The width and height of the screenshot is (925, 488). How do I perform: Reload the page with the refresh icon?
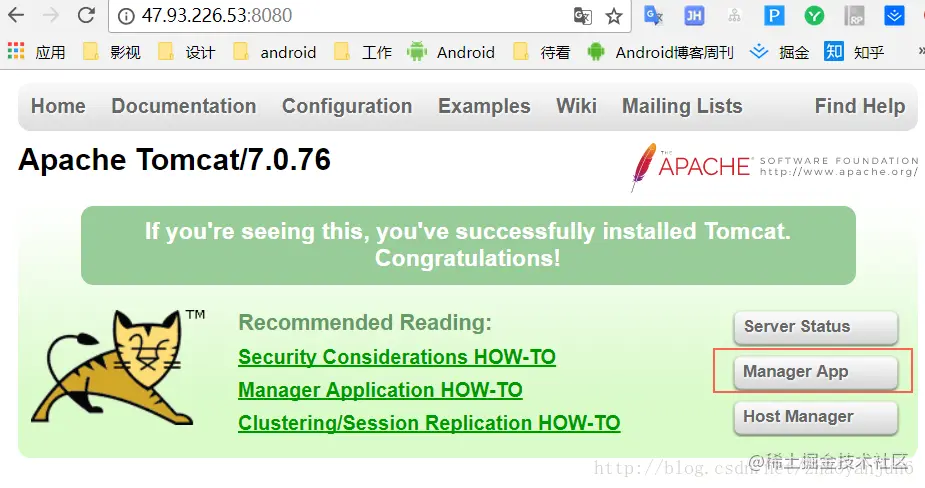coord(86,15)
